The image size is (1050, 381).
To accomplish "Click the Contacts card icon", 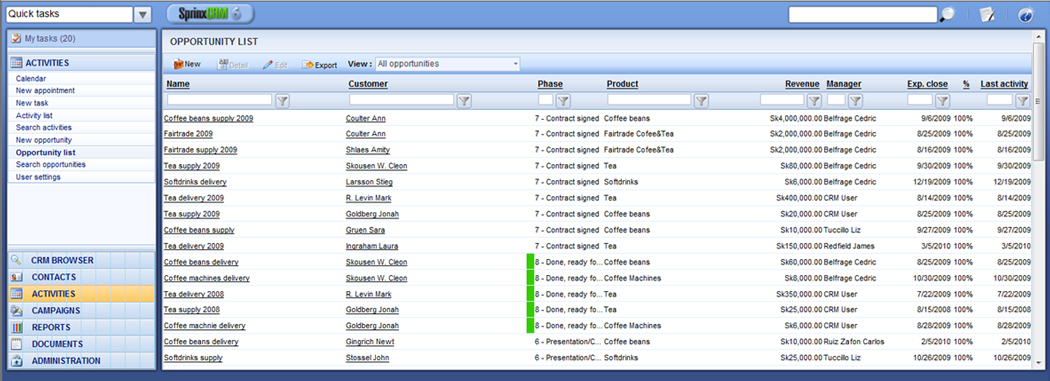I will (17, 277).
